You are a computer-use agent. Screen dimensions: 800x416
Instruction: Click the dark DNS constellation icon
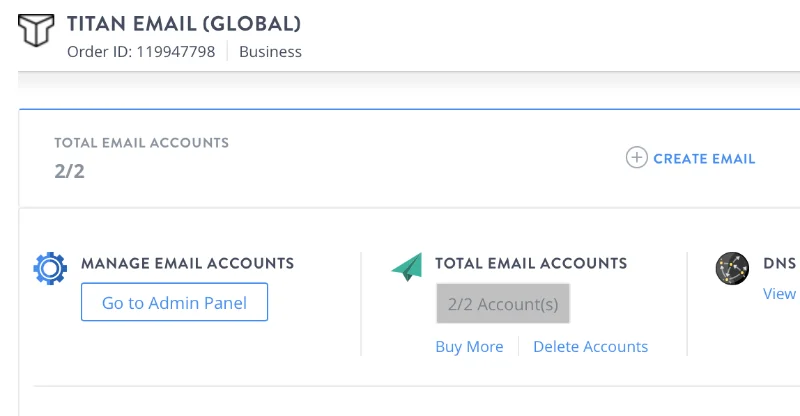pyautogui.click(x=732, y=268)
